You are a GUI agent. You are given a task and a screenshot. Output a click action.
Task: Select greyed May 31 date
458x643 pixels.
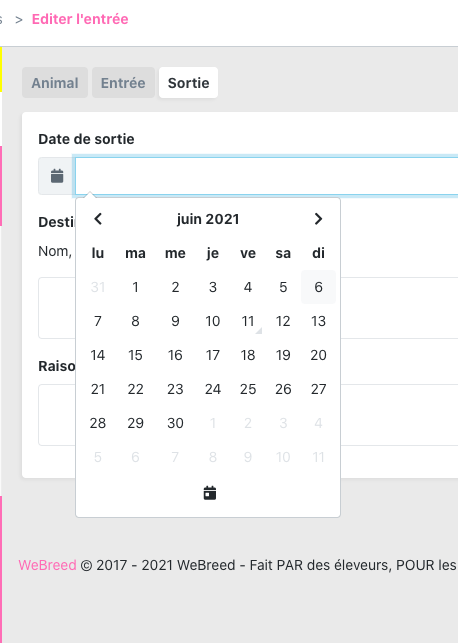coord(98,287)
